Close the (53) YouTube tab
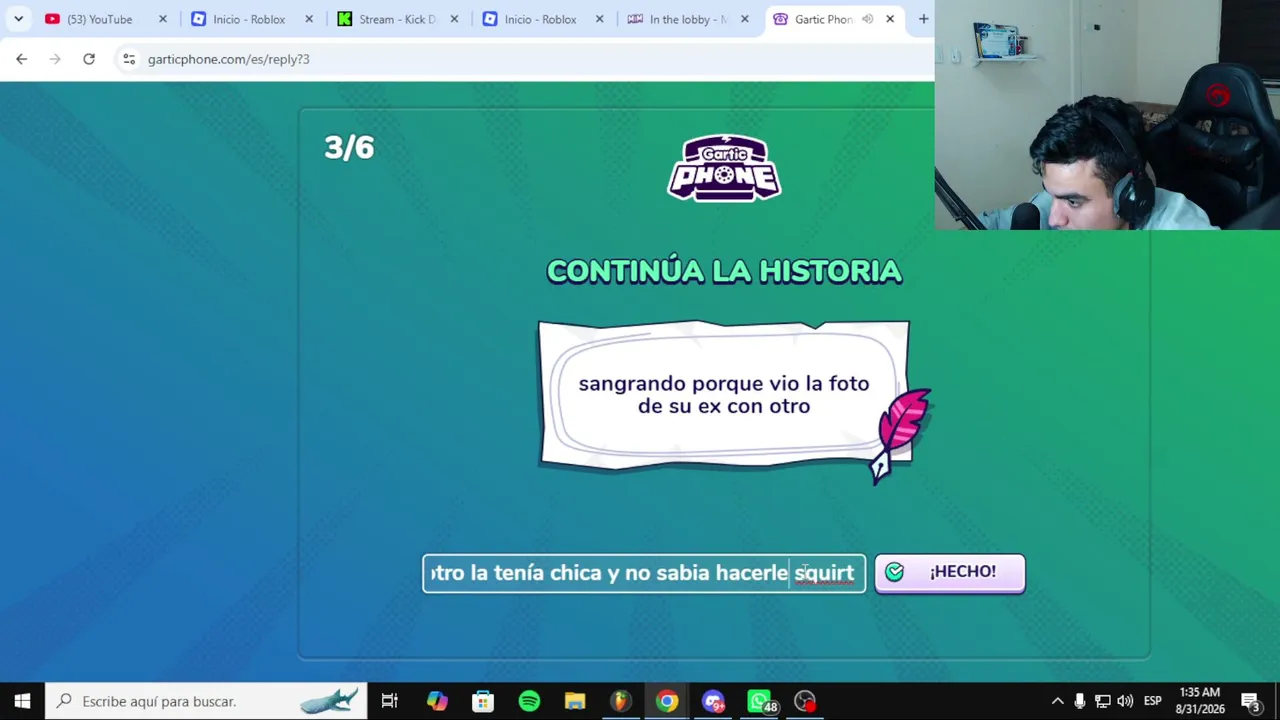The image size is (1280, 720). [x=163, y=19]
